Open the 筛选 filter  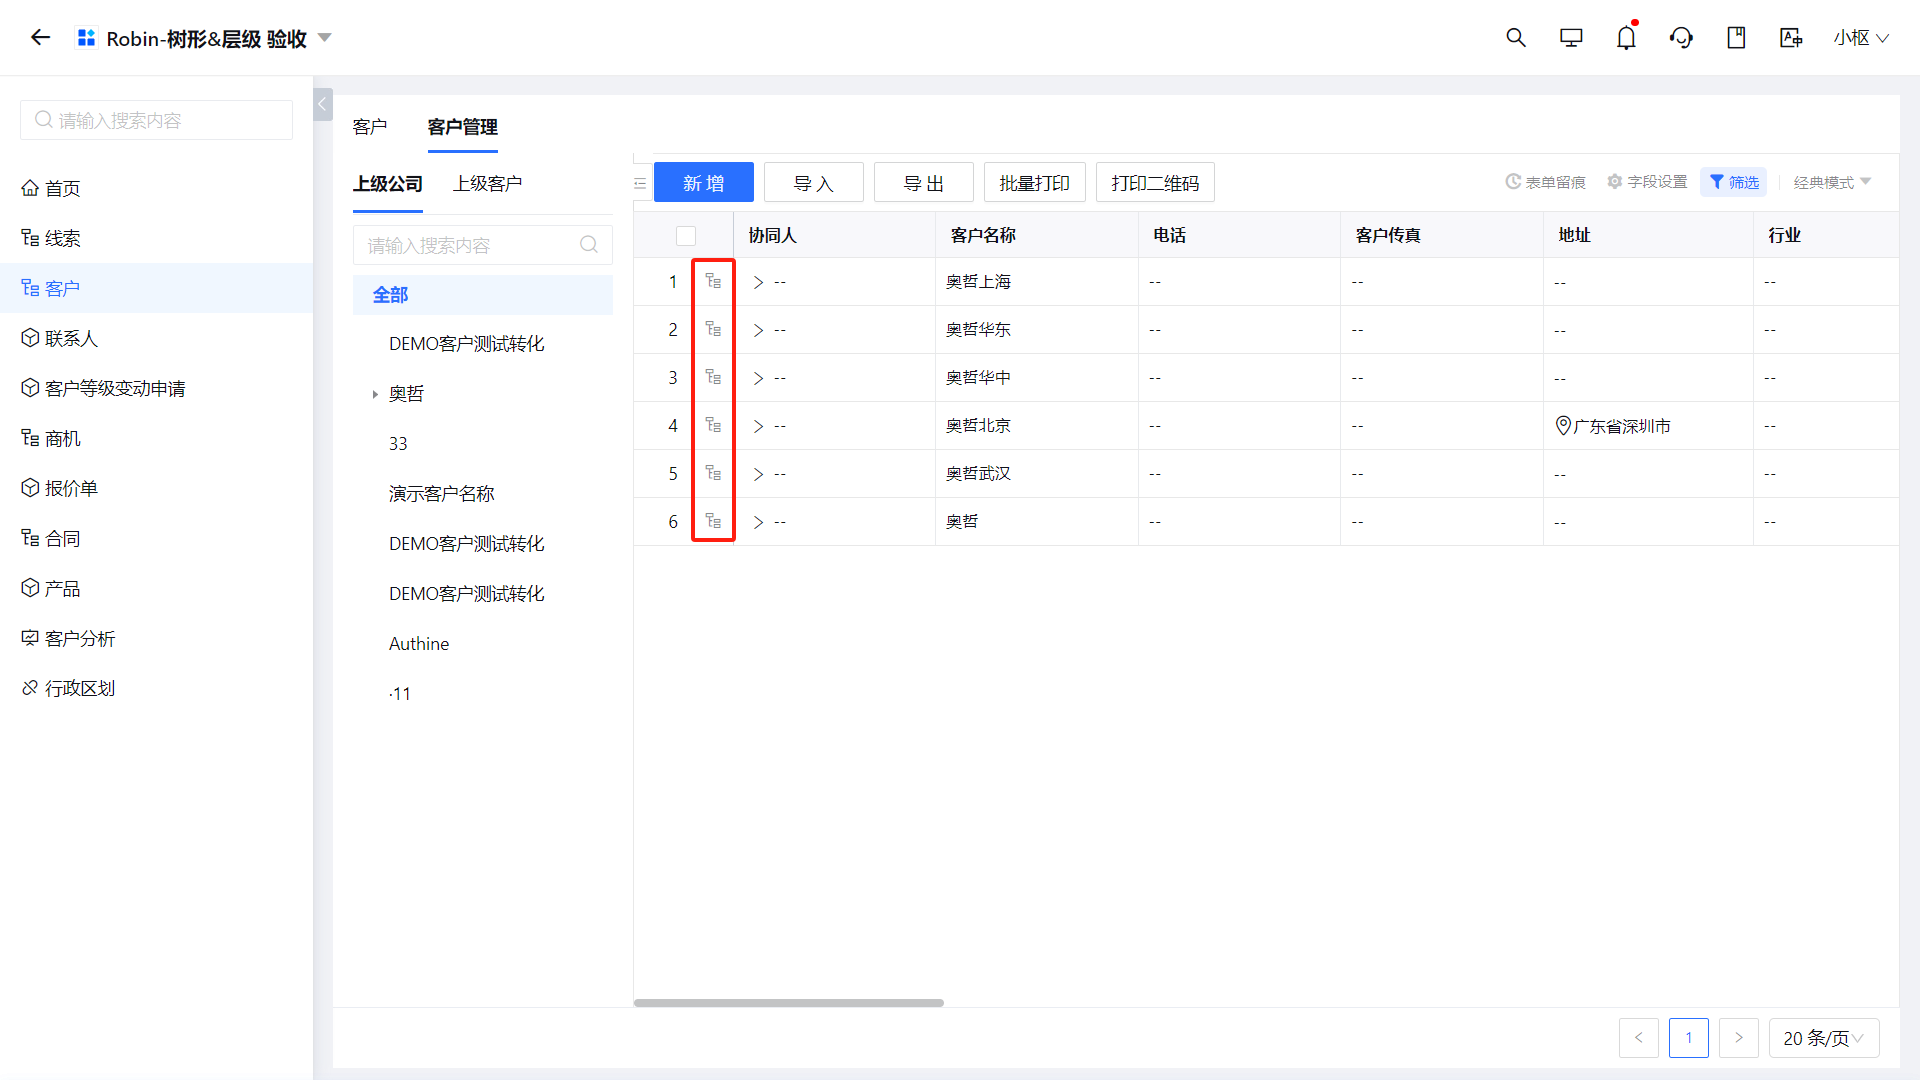point(1734,182)
